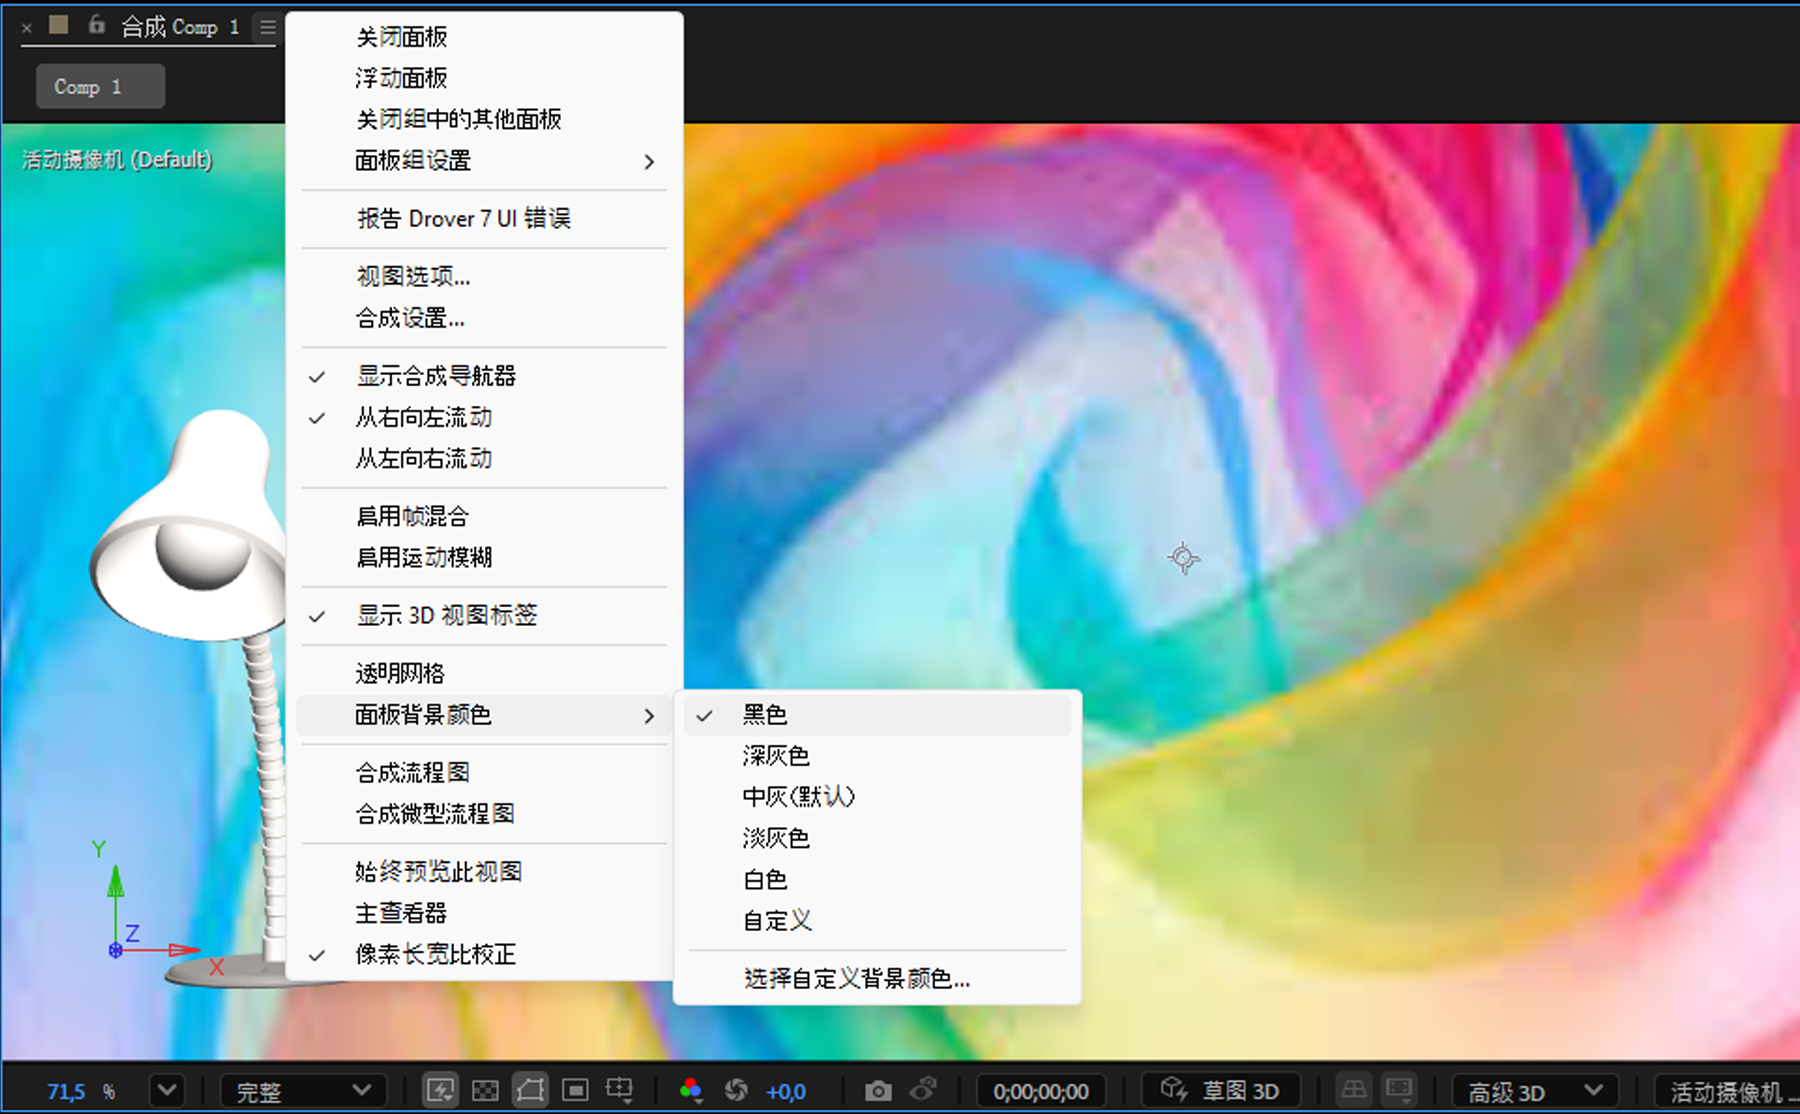This screenshot has height=1114, width=1800.
Task: Select 白色 as panel background color
Action: 764,880
